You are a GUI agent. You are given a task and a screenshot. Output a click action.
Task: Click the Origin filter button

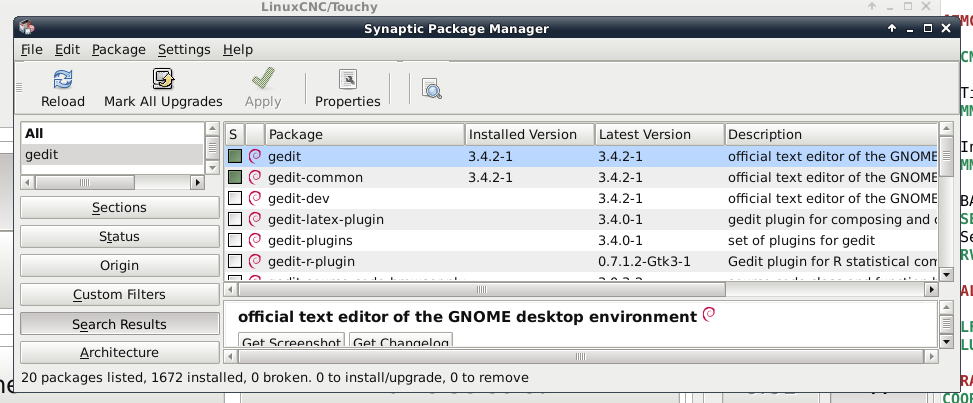pos(120,266)
